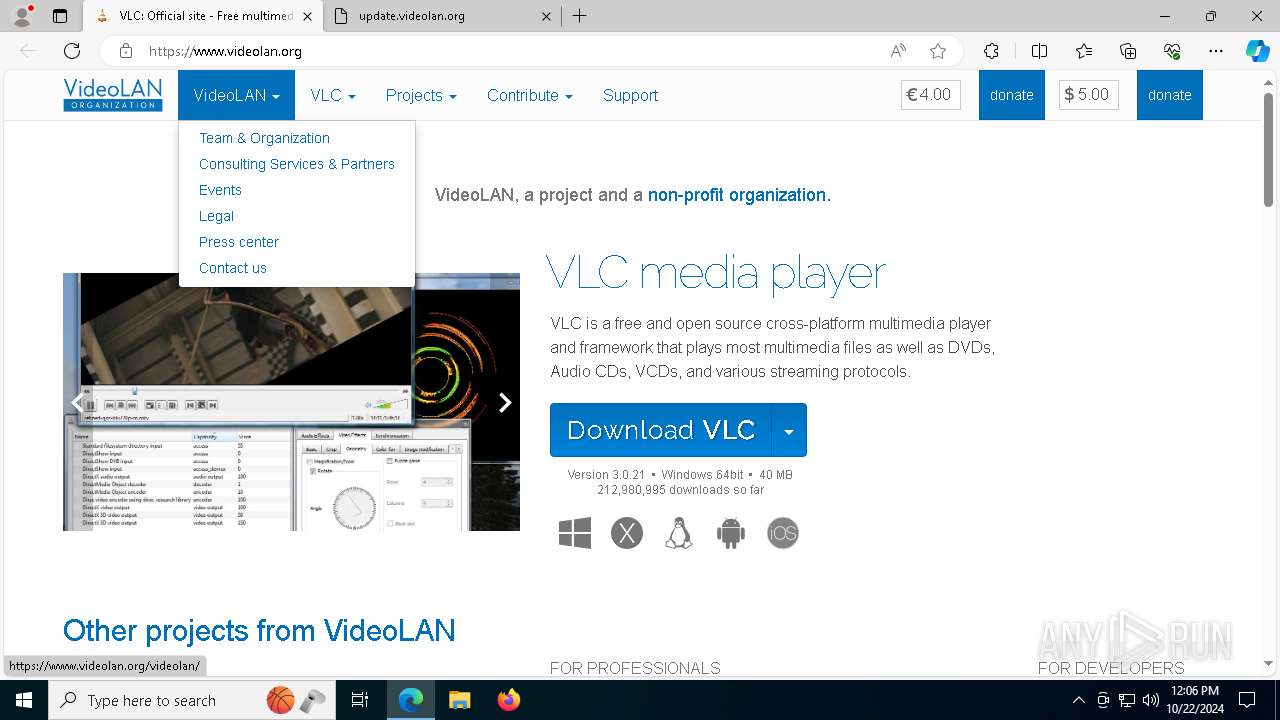Add page to favorites star icon
Viewport: 1280px width, 720px height.
(937, 51)
